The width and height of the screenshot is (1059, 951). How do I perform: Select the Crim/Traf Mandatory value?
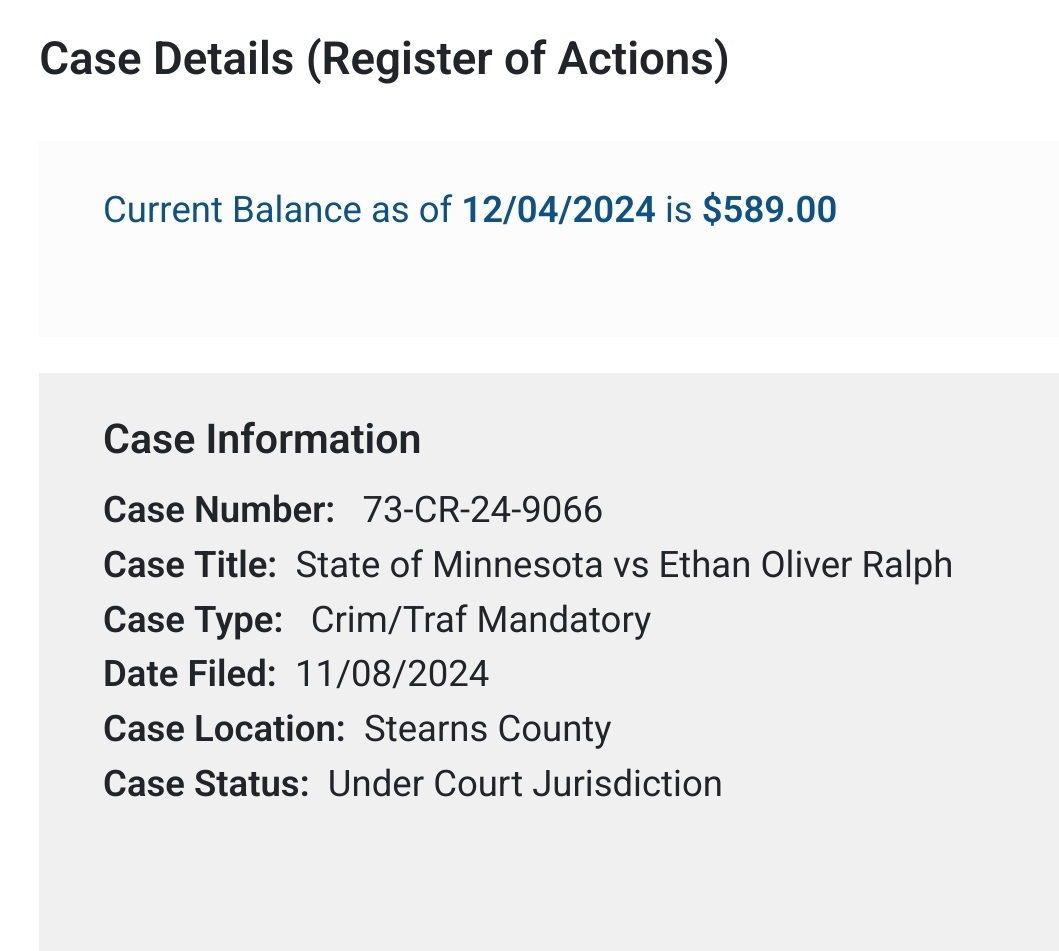tap(481, 620)
